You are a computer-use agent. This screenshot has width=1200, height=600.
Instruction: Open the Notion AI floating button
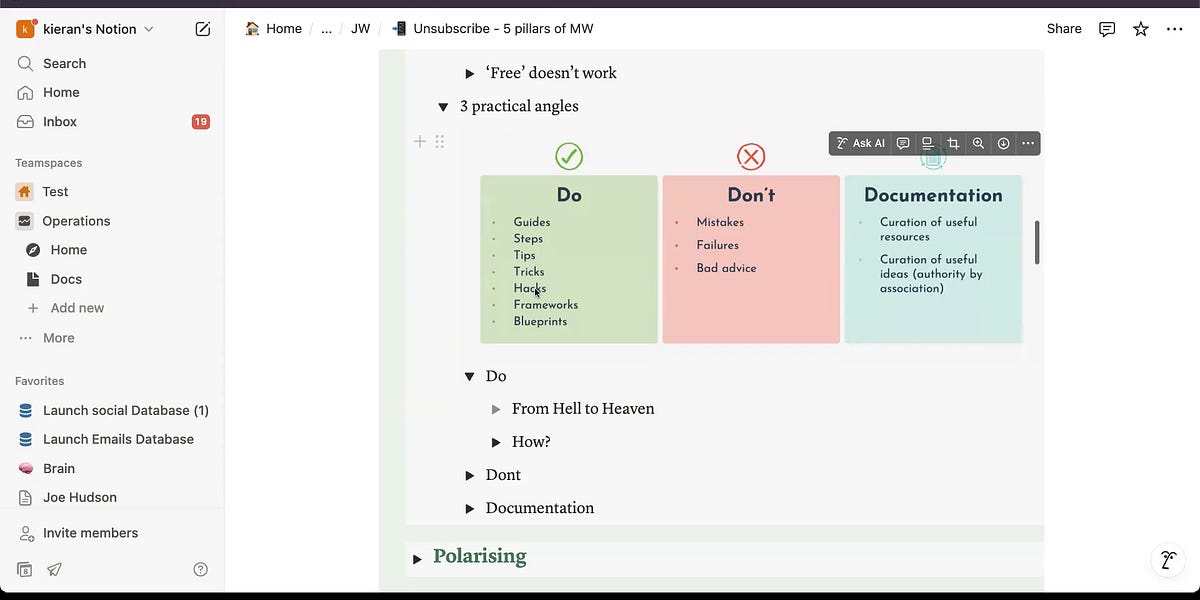click(1167, 561)
